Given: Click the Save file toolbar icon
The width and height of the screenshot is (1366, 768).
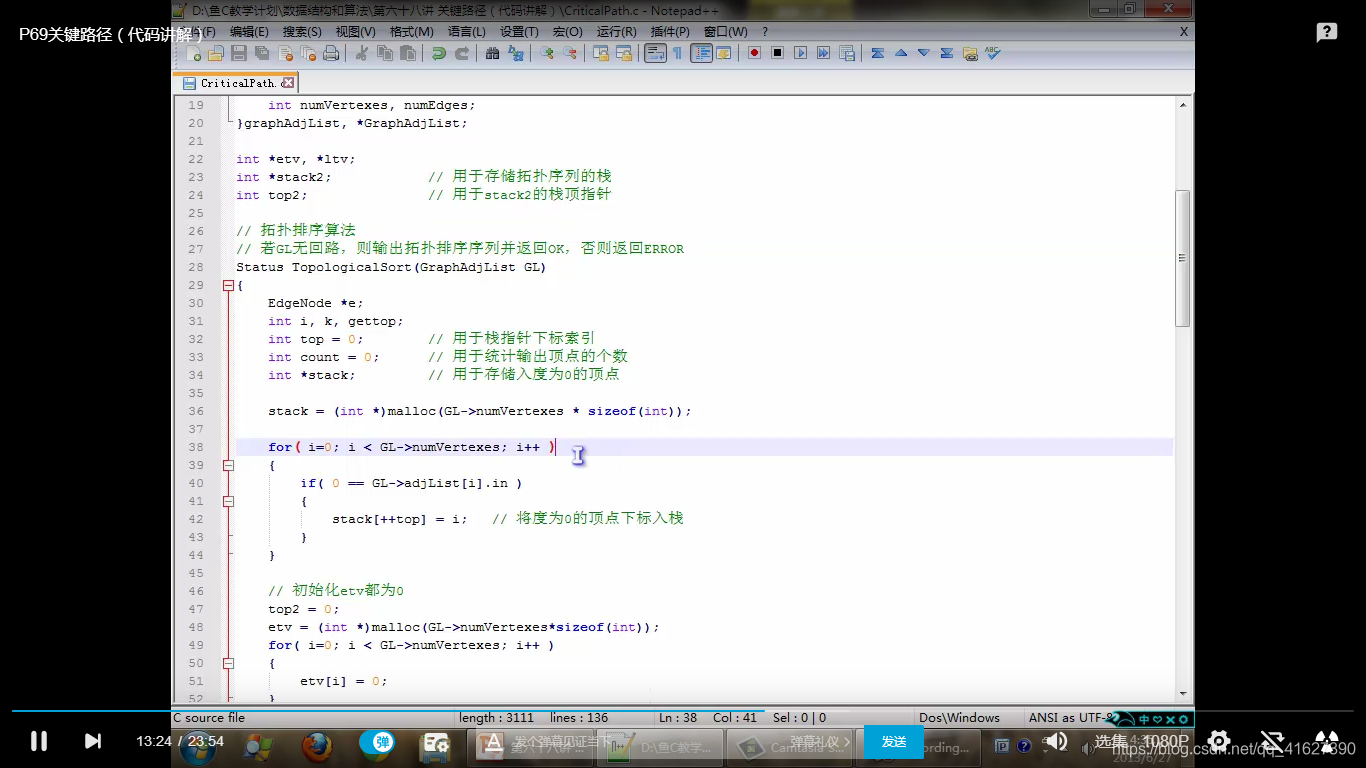Looking at the screenshot, I should (x=239, y=53).
